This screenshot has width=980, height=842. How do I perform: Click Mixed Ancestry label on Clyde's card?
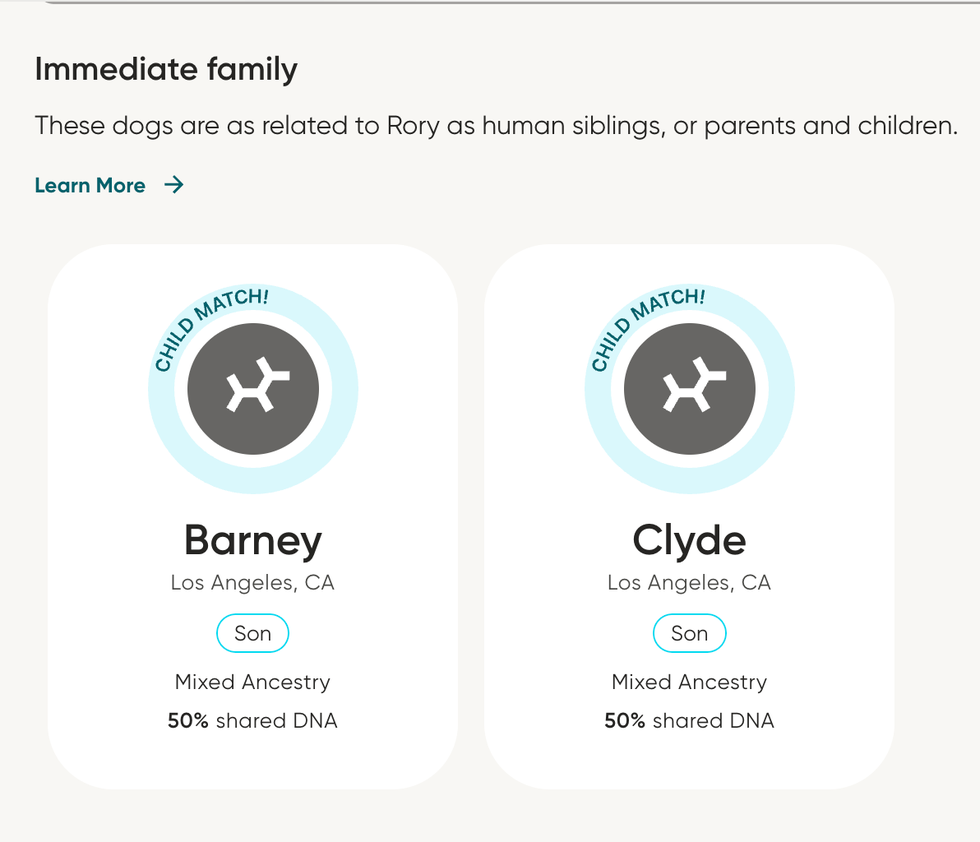point(689,682)
